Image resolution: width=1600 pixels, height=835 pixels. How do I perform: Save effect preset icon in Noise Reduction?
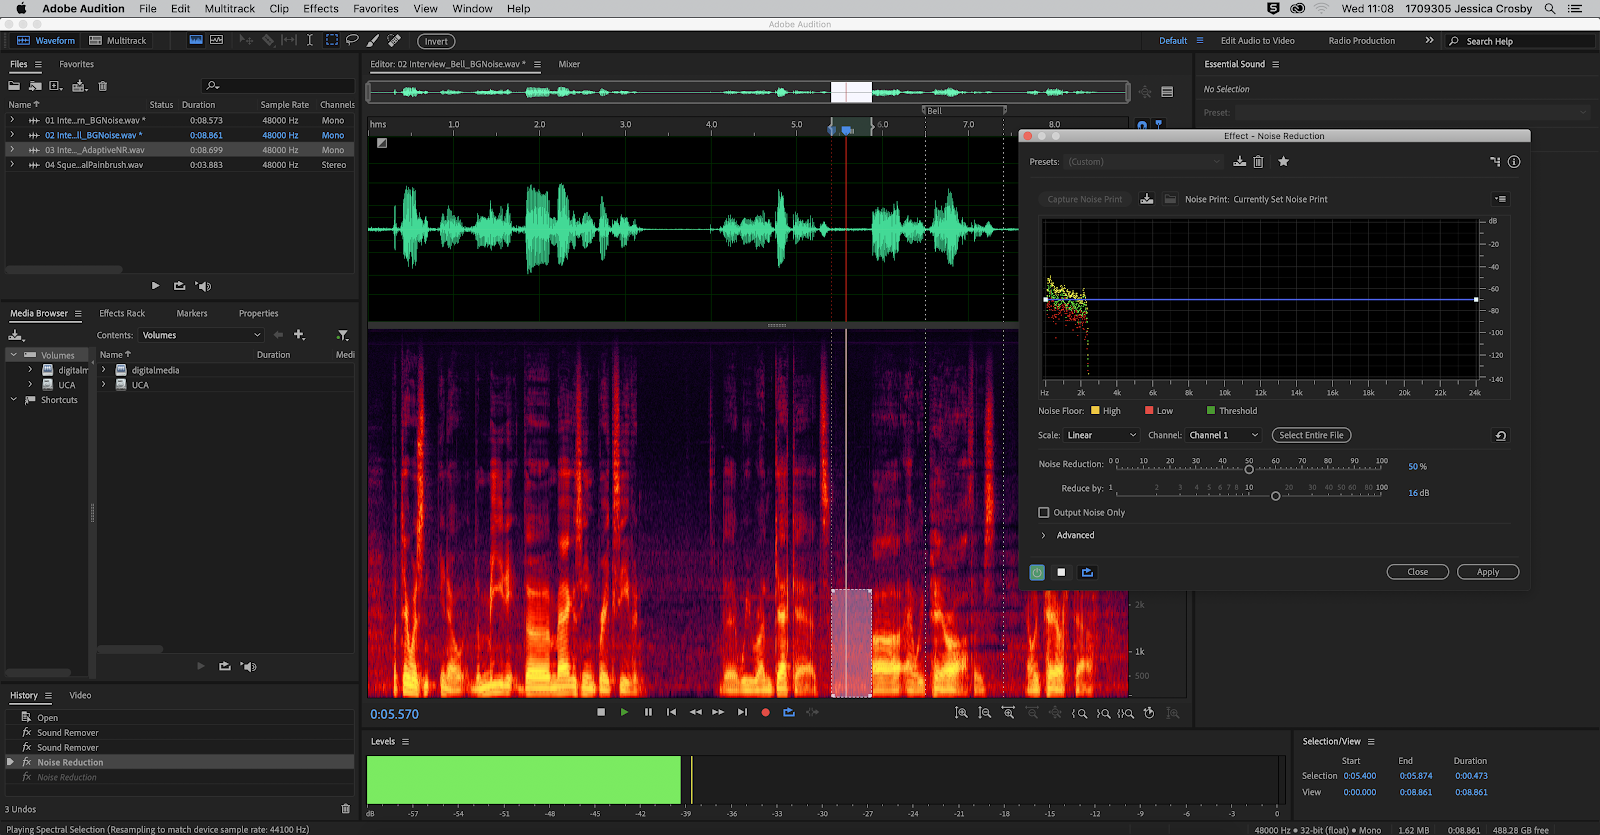1240,161
